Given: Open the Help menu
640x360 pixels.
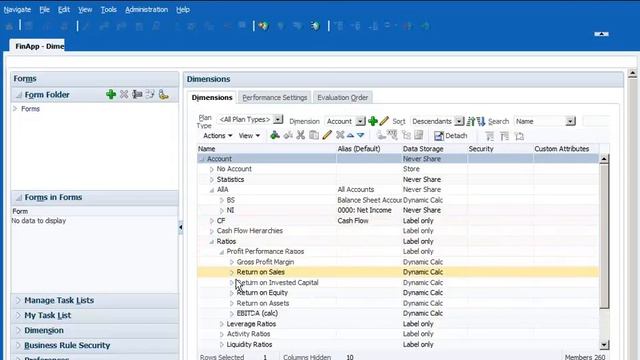Looking at the screenshot, I should (x=183, y=9).
